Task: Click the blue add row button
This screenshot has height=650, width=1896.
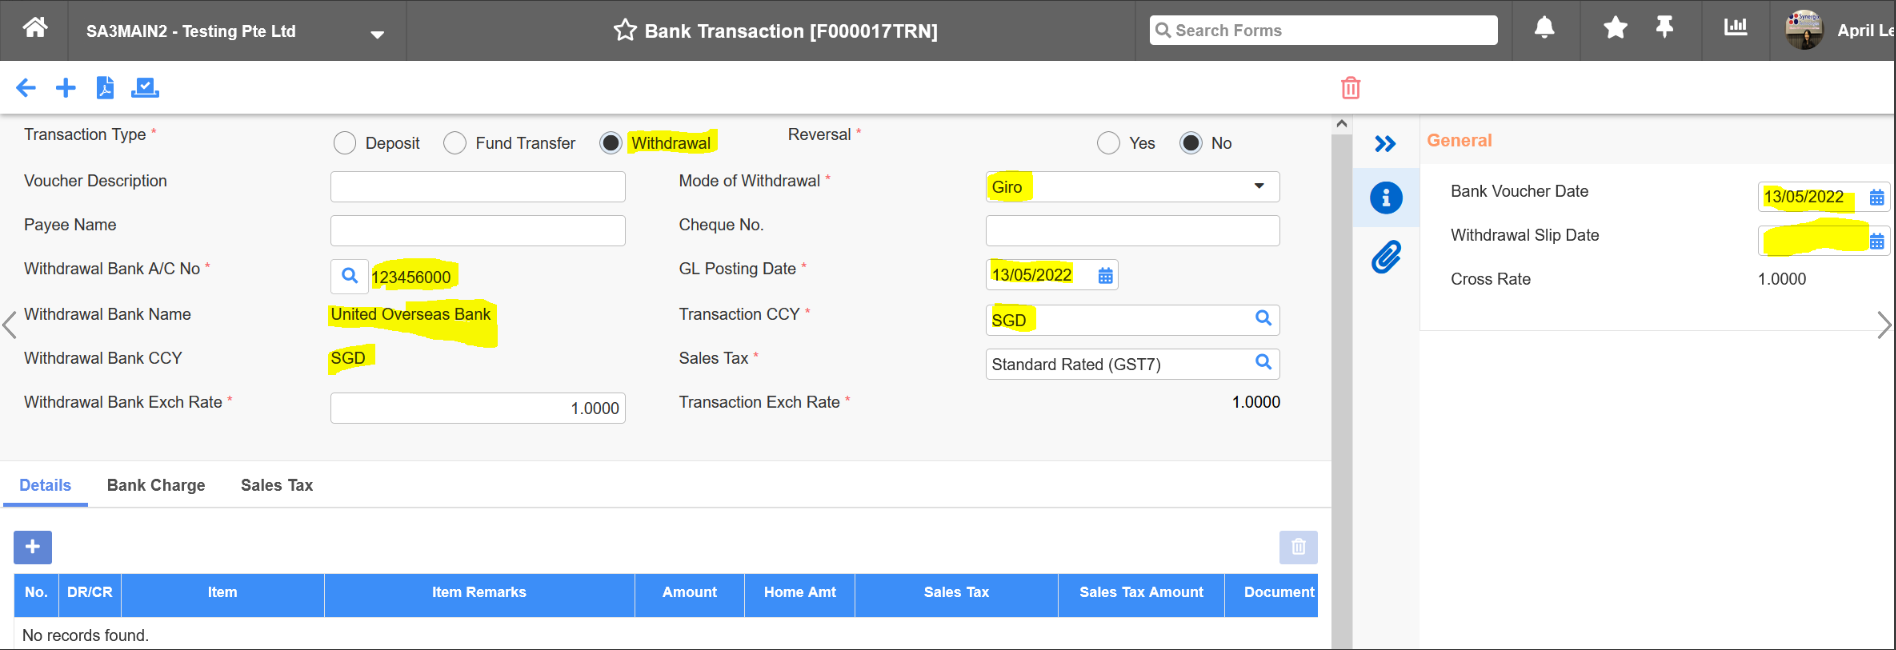Action: (33, 547)
